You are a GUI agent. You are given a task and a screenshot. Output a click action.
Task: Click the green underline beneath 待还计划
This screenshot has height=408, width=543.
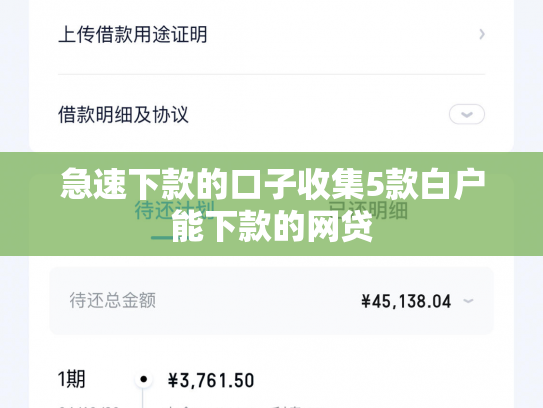click(162, 238)
